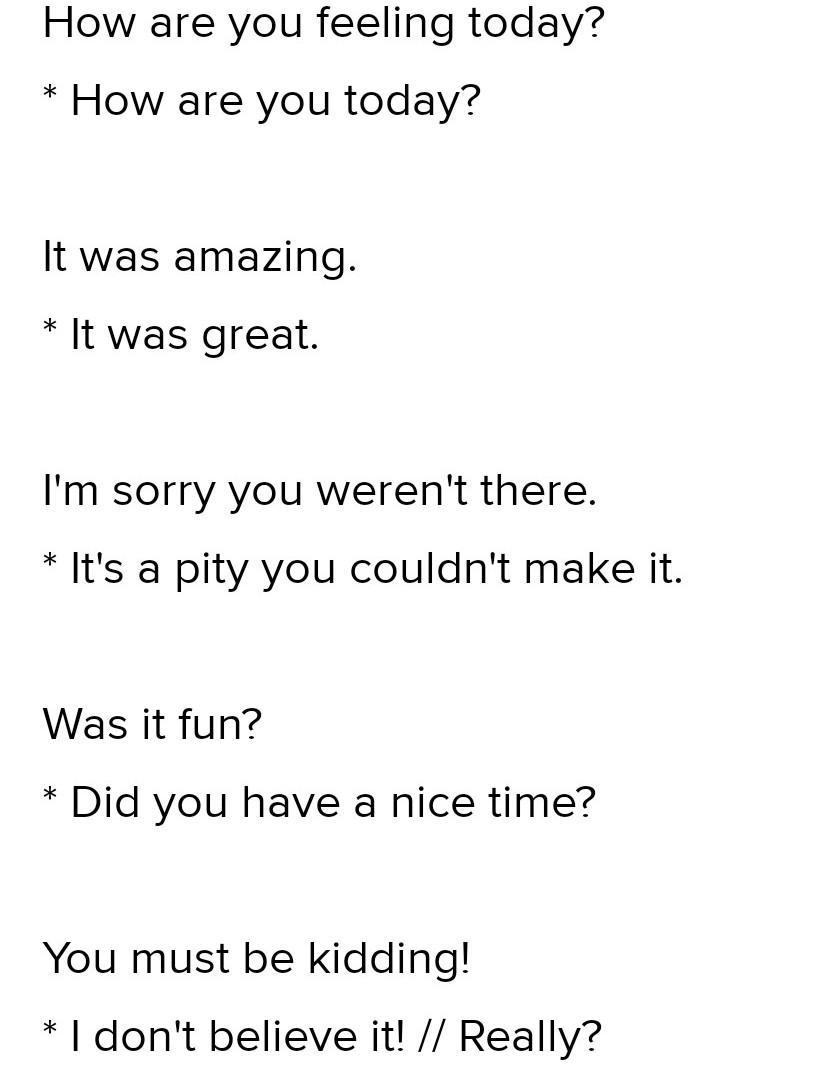Click the asterisk before "Did you have"
This screenshot has height=1087, width=831.
pyautogui.click(x=50, y=796)
